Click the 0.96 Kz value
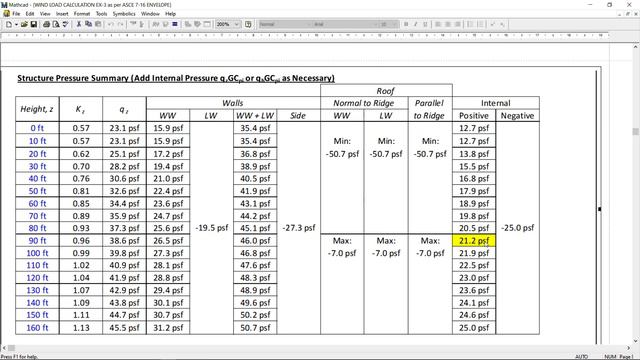Screen dimensions: 640x360 click(x=81, y=241)
